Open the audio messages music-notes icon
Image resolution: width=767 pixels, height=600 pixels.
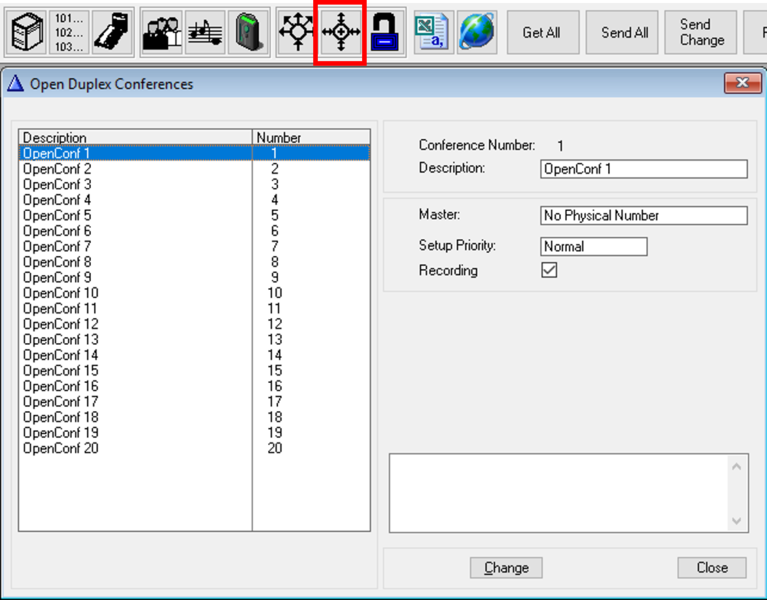pos(205,32)
